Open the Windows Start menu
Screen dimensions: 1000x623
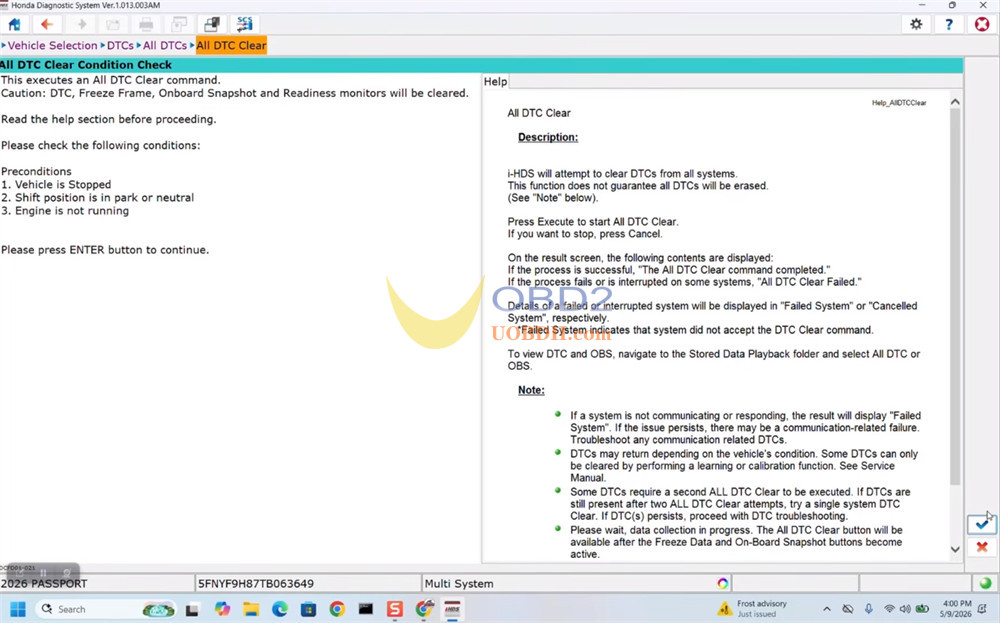[x=18, y=609]
